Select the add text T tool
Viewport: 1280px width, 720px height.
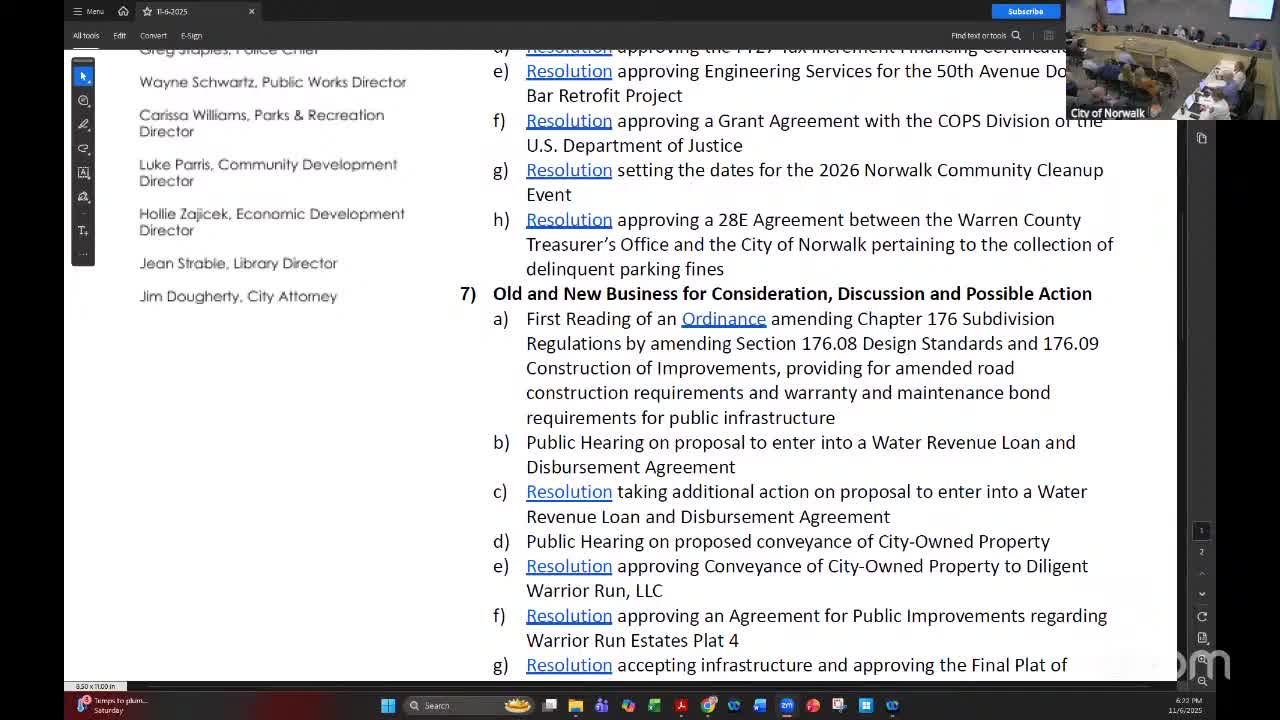tap(83, 230)
